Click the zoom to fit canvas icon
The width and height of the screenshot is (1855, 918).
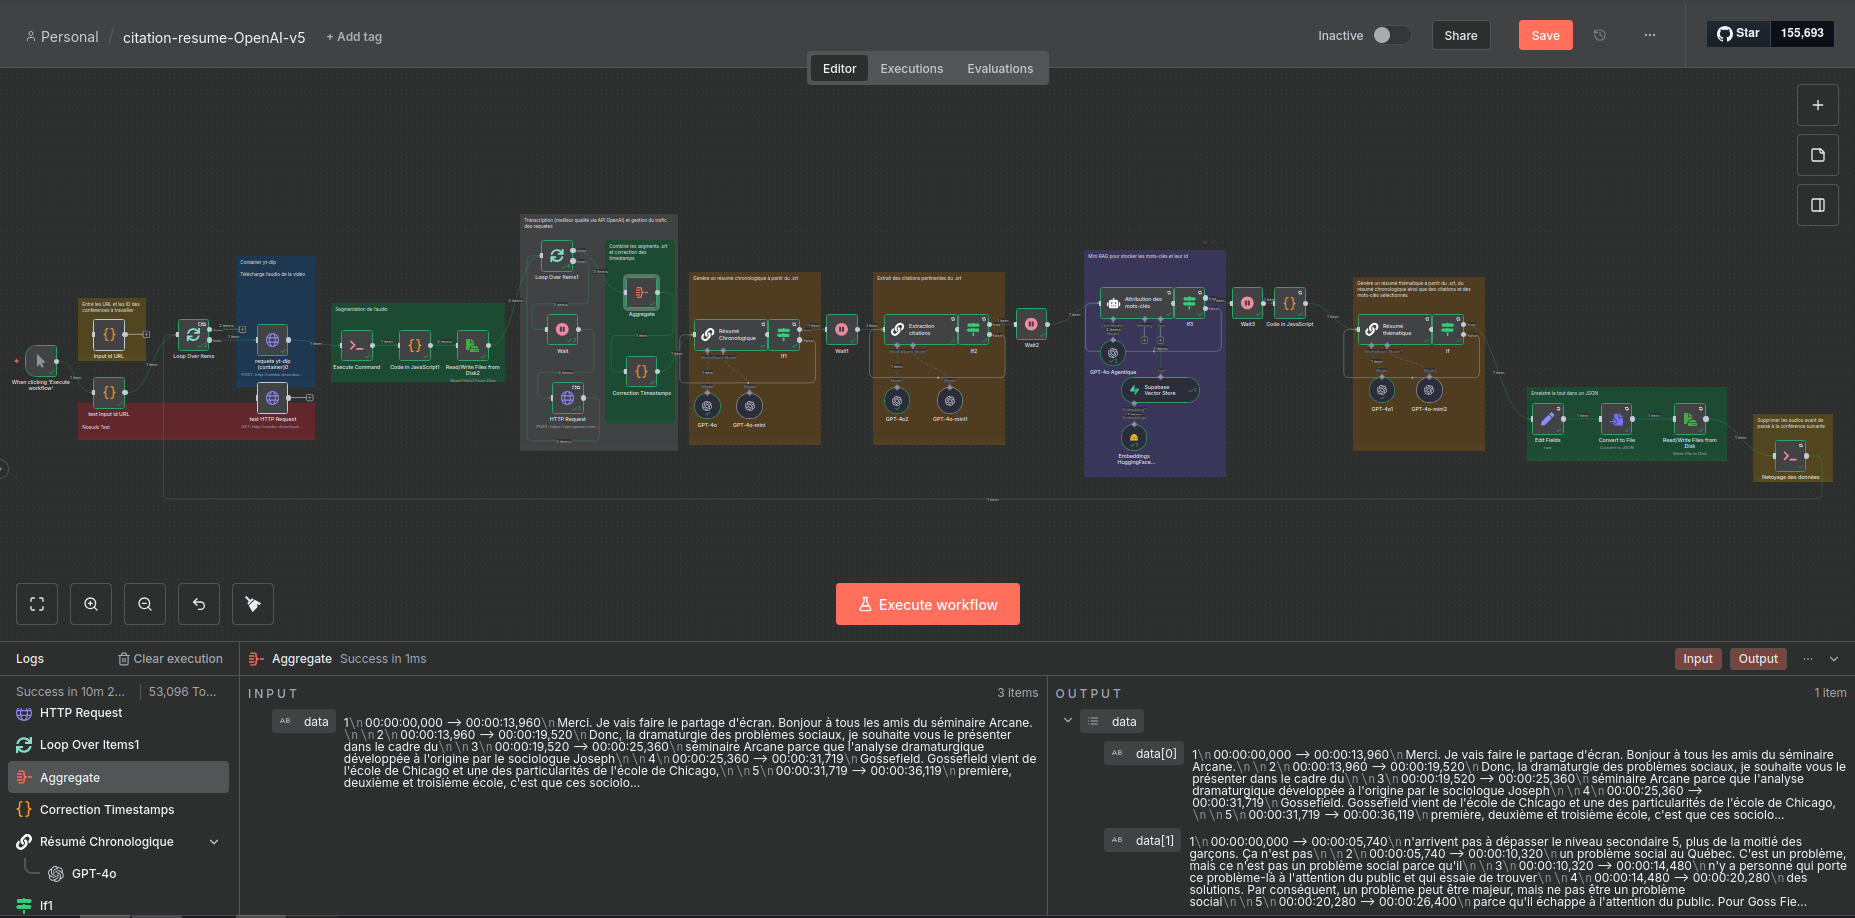37,604
